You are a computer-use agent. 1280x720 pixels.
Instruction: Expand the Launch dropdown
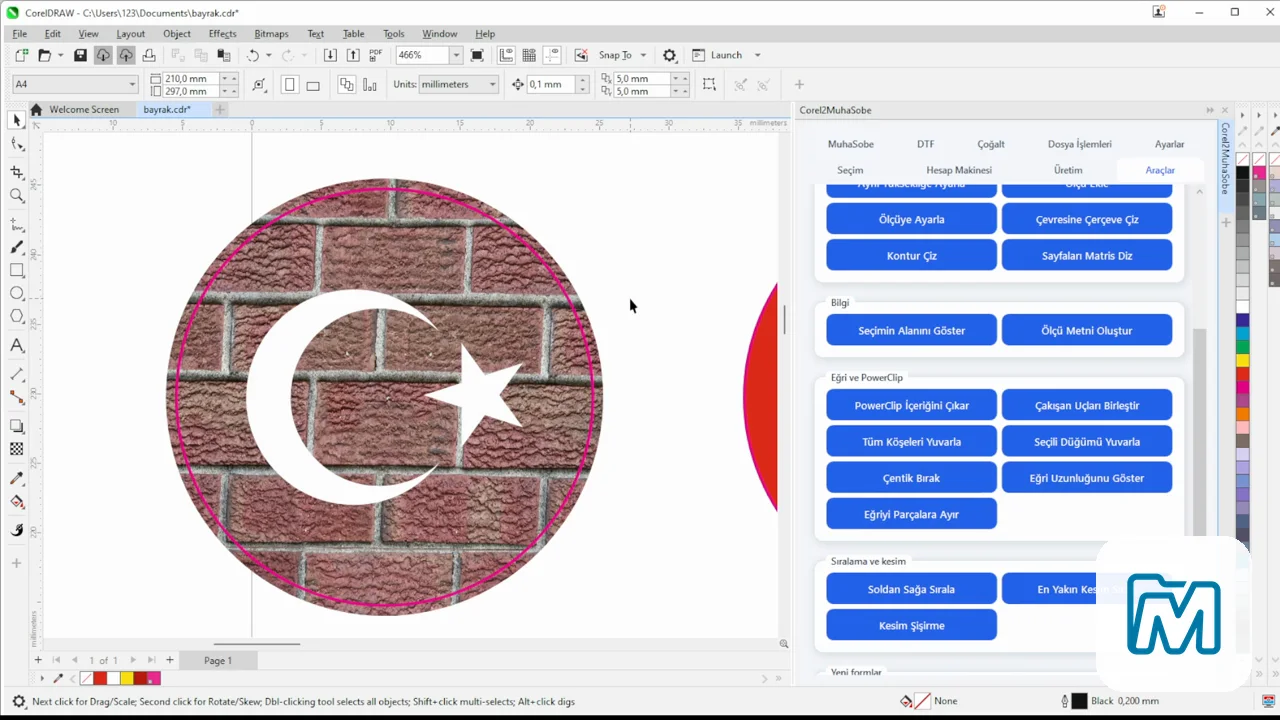point(757,55)
